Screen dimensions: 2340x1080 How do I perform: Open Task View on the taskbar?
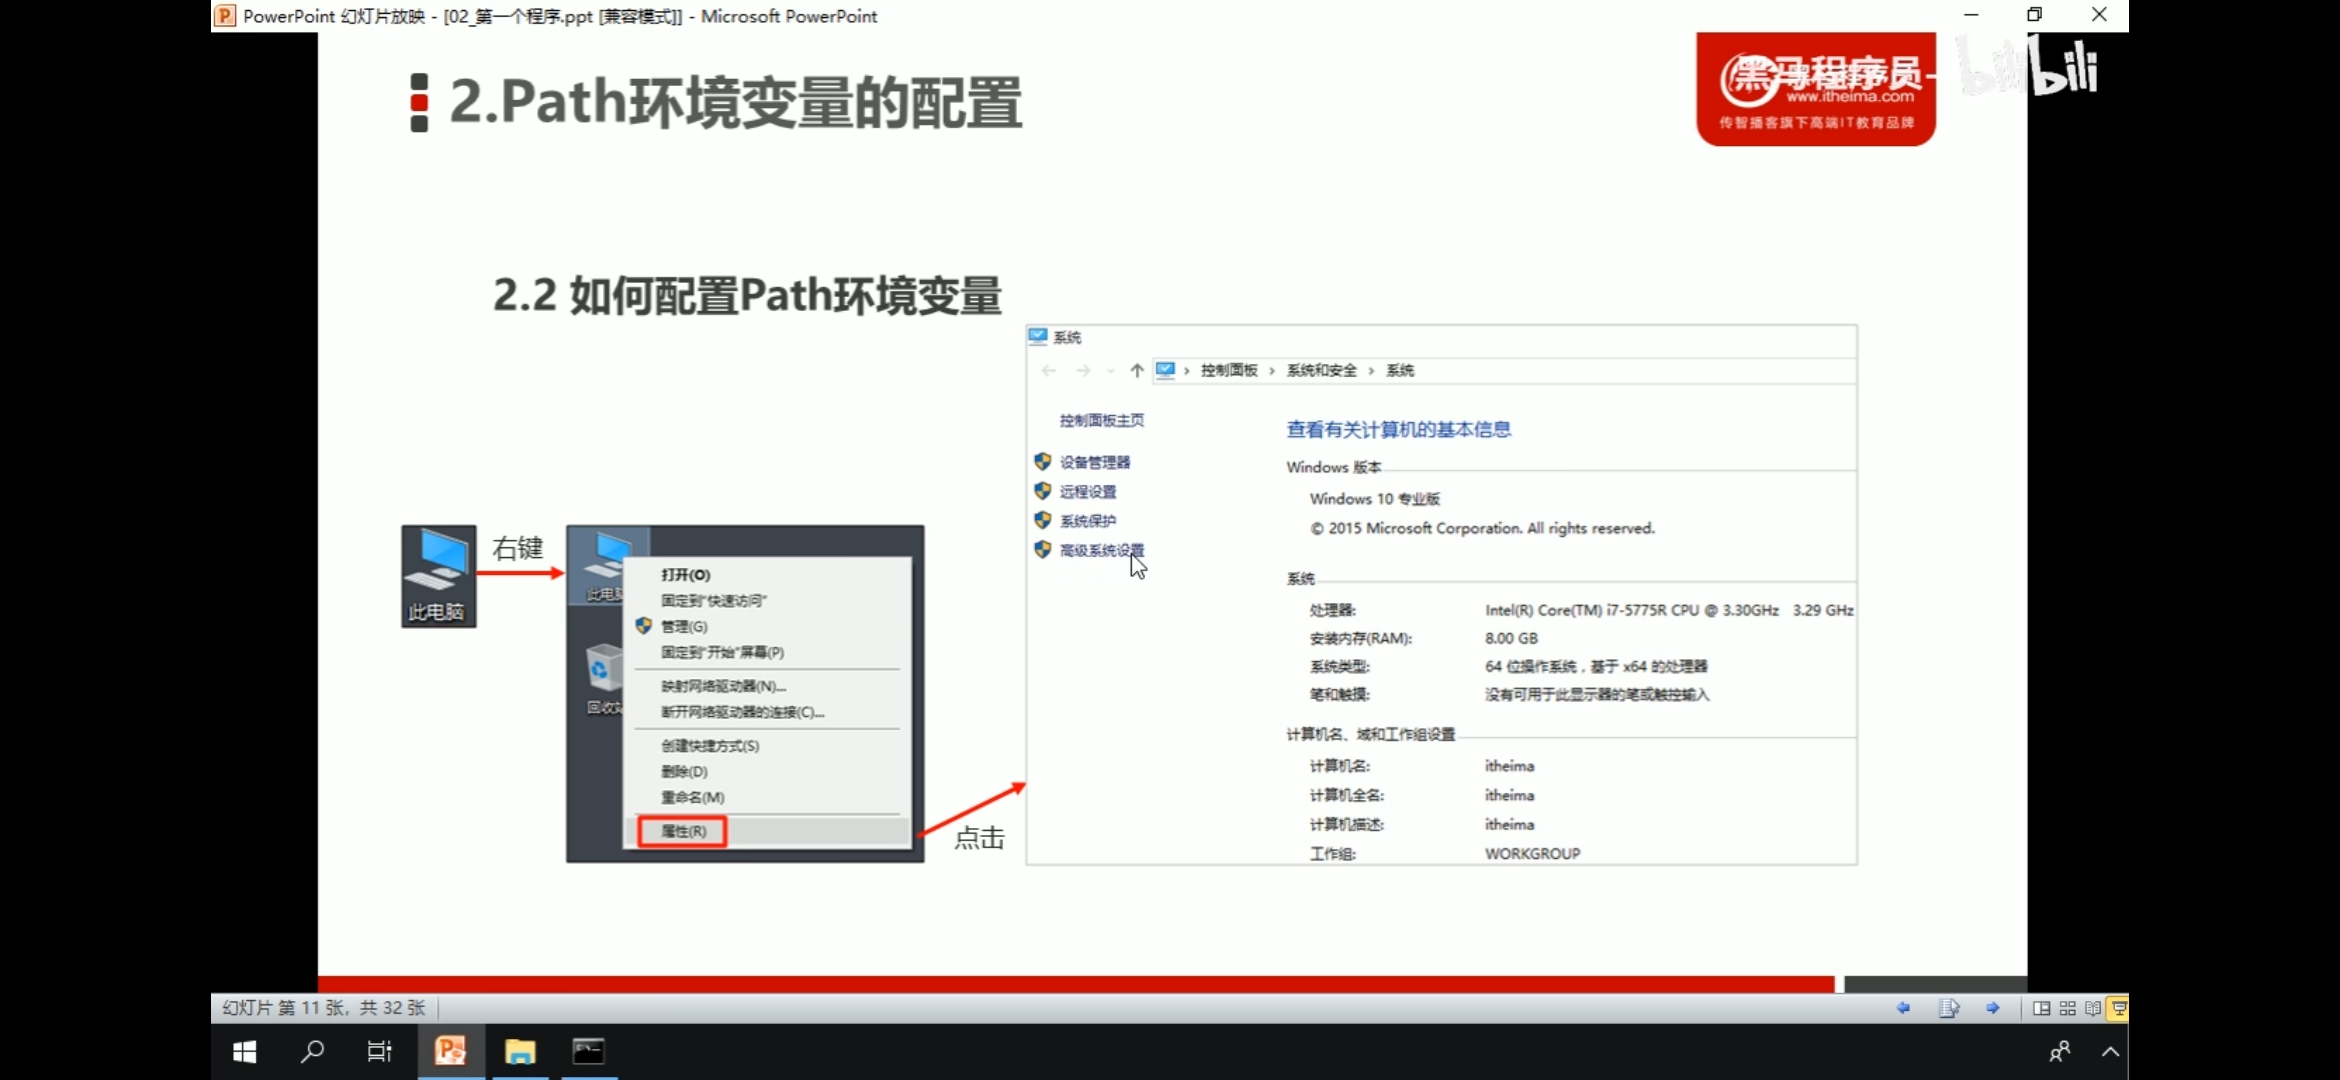pos(379,1051)
